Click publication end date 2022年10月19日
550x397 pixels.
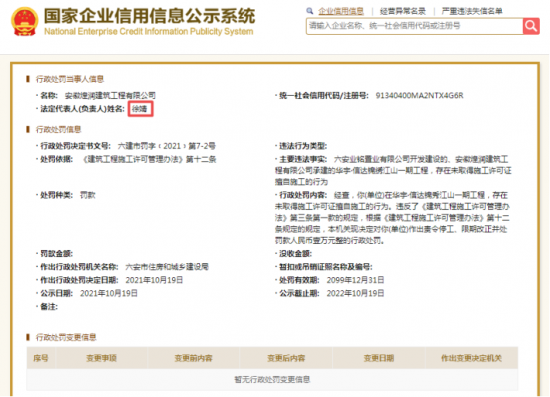click(355, 293)
